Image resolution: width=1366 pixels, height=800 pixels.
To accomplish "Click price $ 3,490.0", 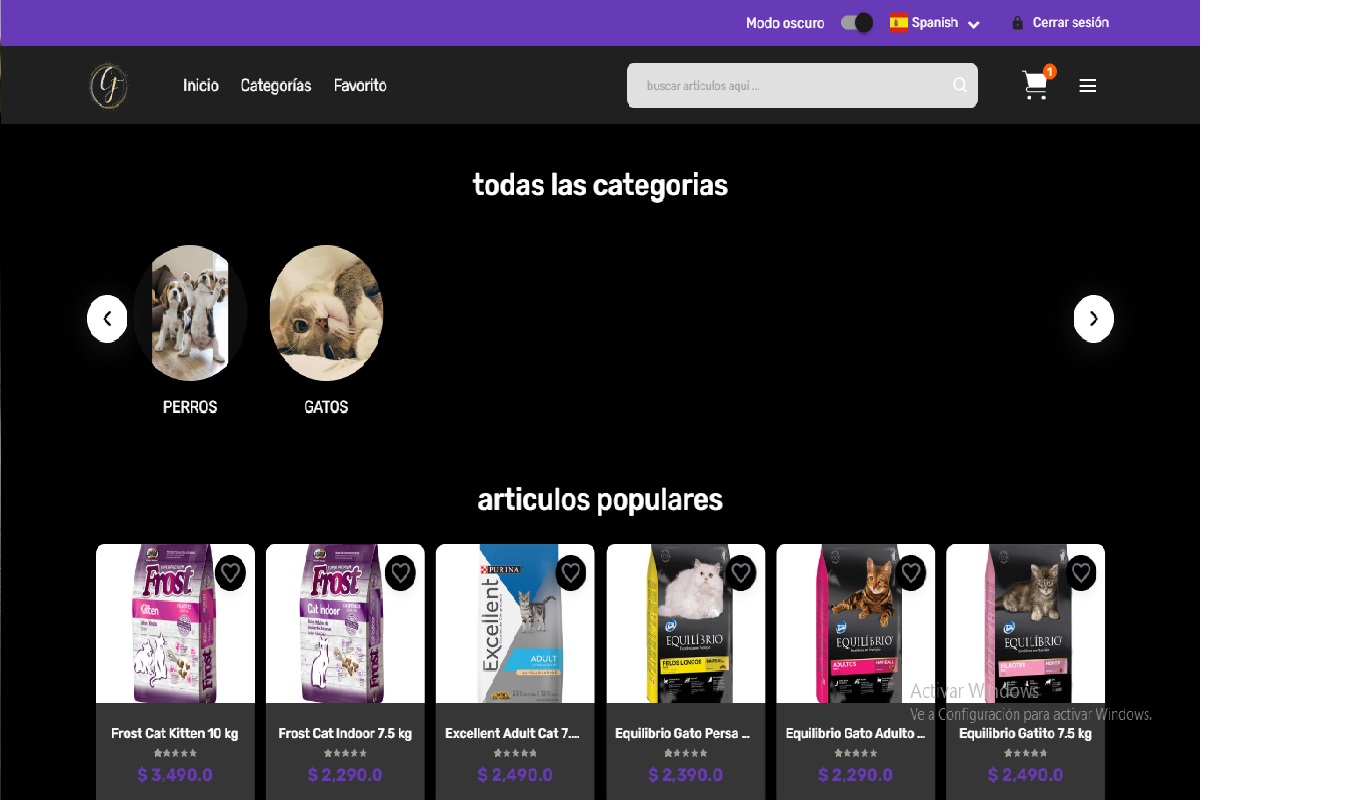I will point(175,775).
